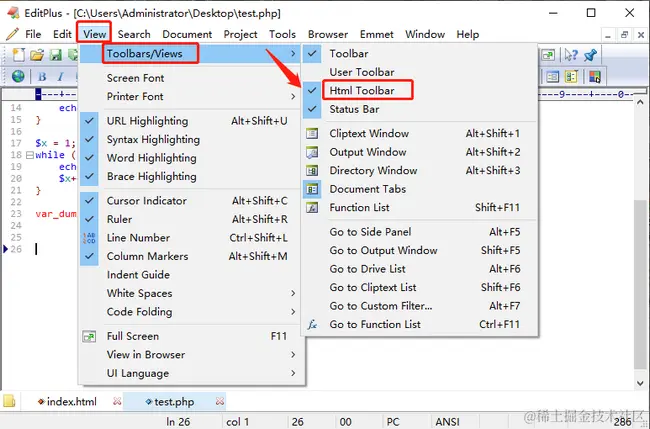
Task: Expand the Toolbars/Views submenu
Action: [x=191, y=53]
